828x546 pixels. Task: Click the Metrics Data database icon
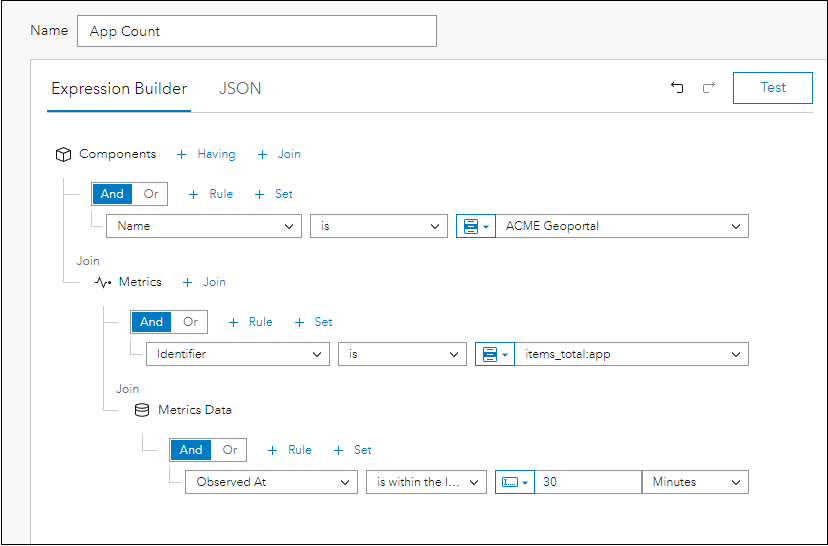tap(142, 410)
